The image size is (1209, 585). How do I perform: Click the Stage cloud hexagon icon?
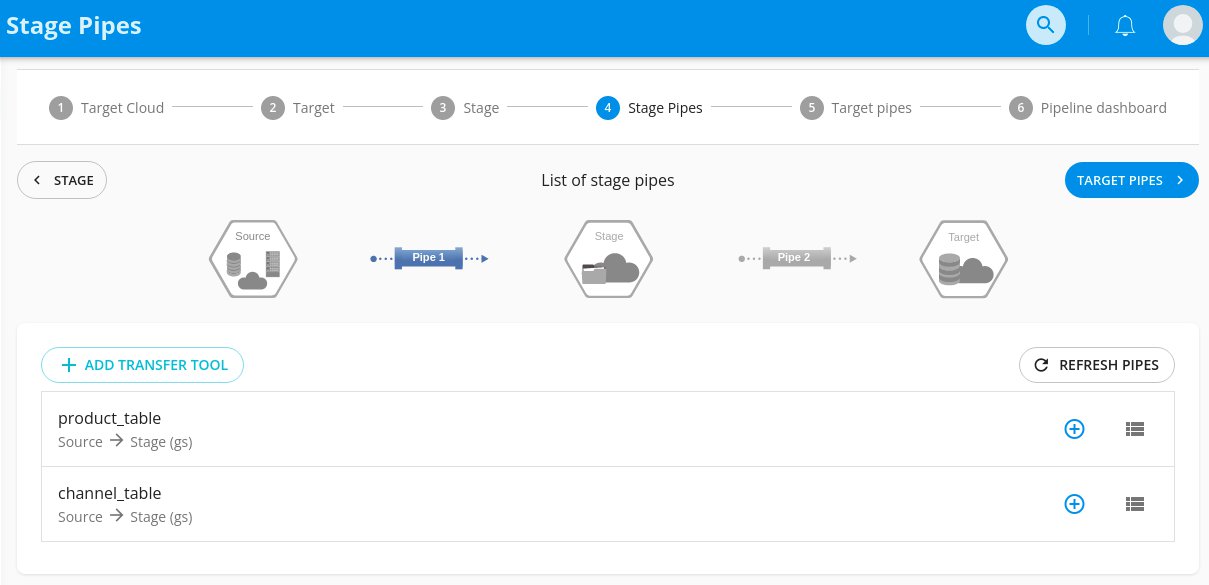pyautogui.click(x=609, y=258)
